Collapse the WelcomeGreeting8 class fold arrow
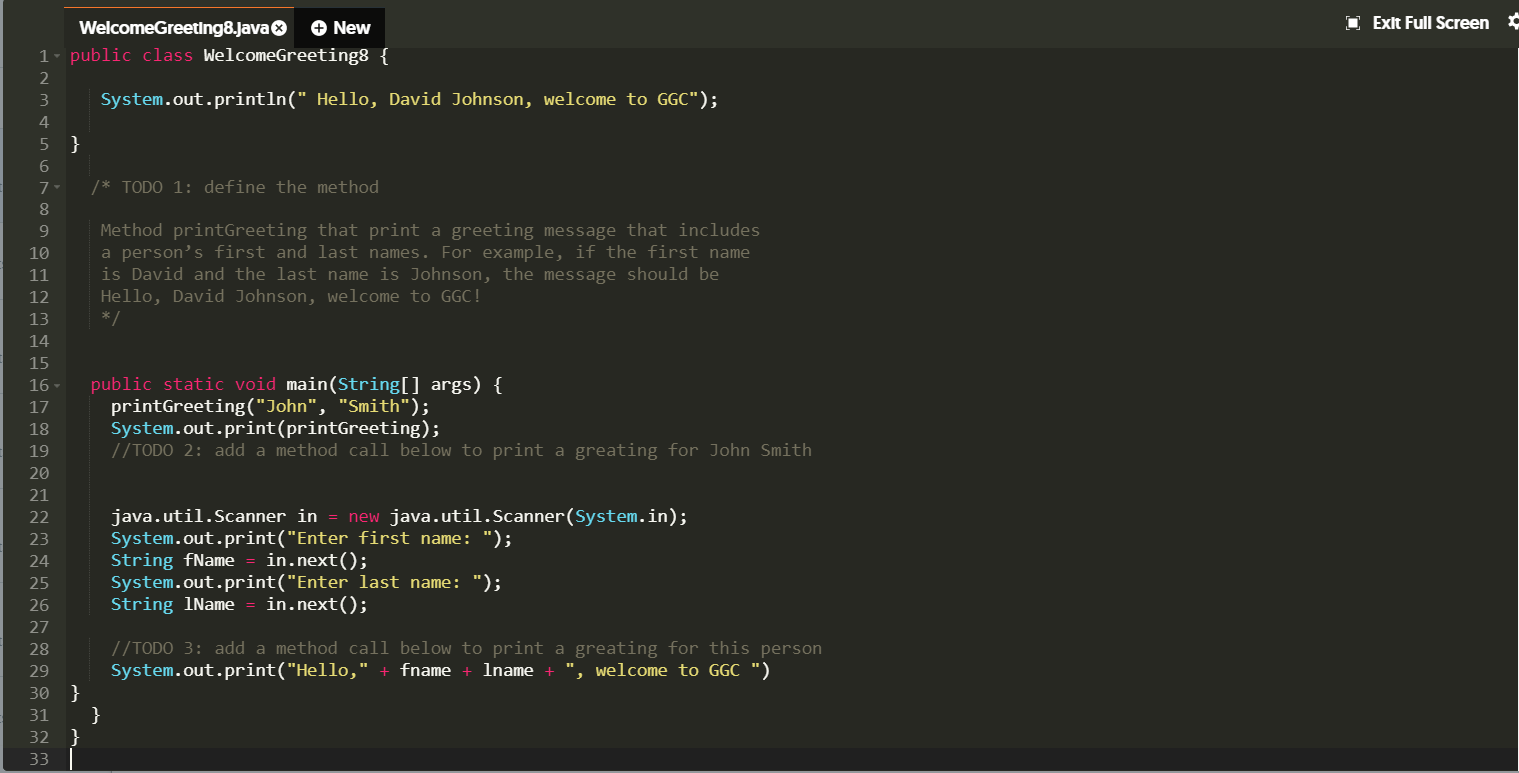This screenshot has width=1519, height=773. pyautogui.click(x=57, y=55)
